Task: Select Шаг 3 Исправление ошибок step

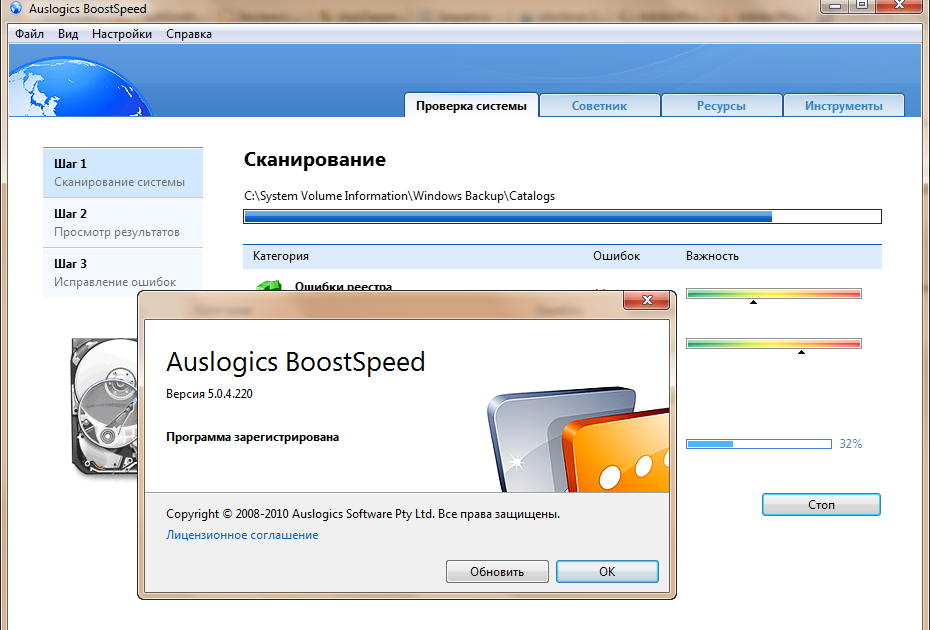Action: pyautogui.click(x=123, y=272)
